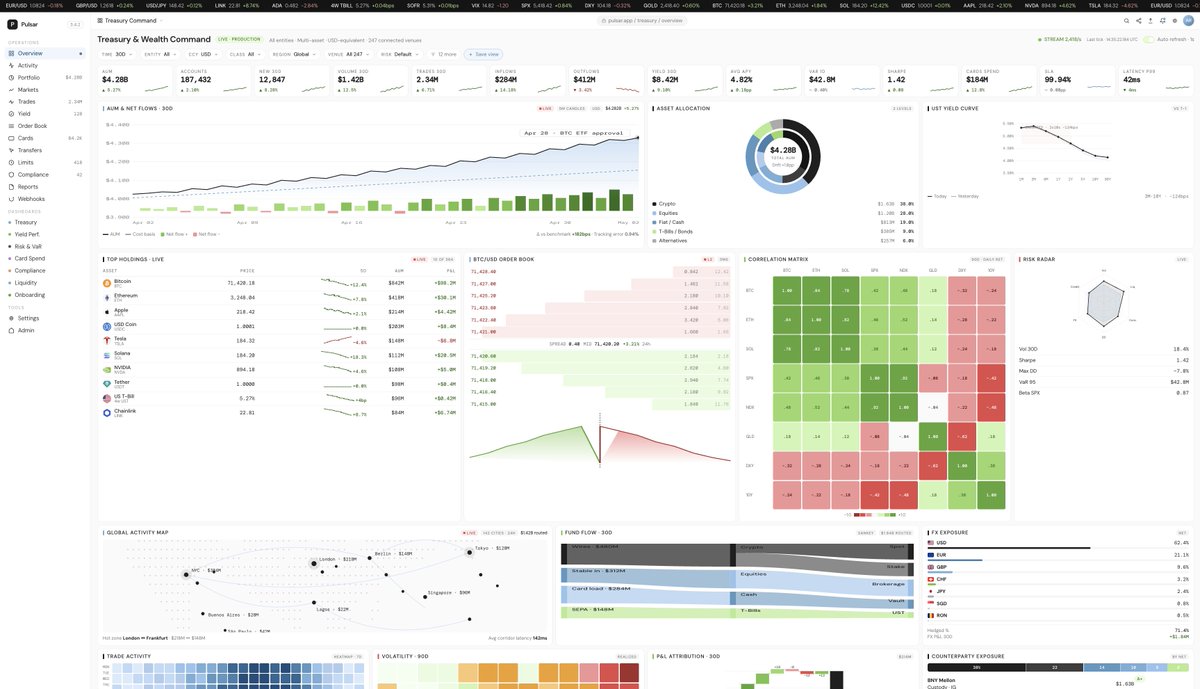Click the theme dot icon beside the avatar
This screenshot has width=1200, height=689.
pyautogui.click(x=1174, y=20)
